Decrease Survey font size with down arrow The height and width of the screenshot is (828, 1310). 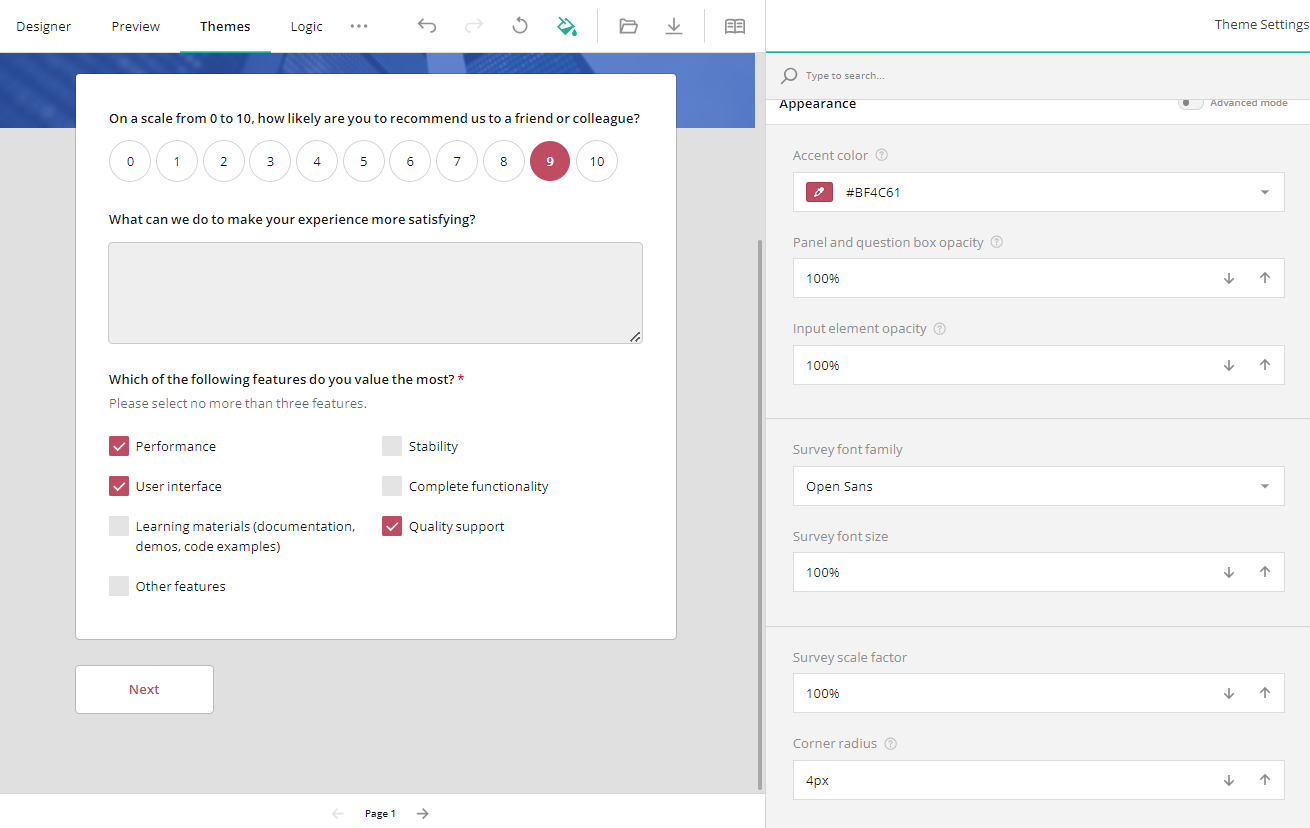tap(1228, 572)
